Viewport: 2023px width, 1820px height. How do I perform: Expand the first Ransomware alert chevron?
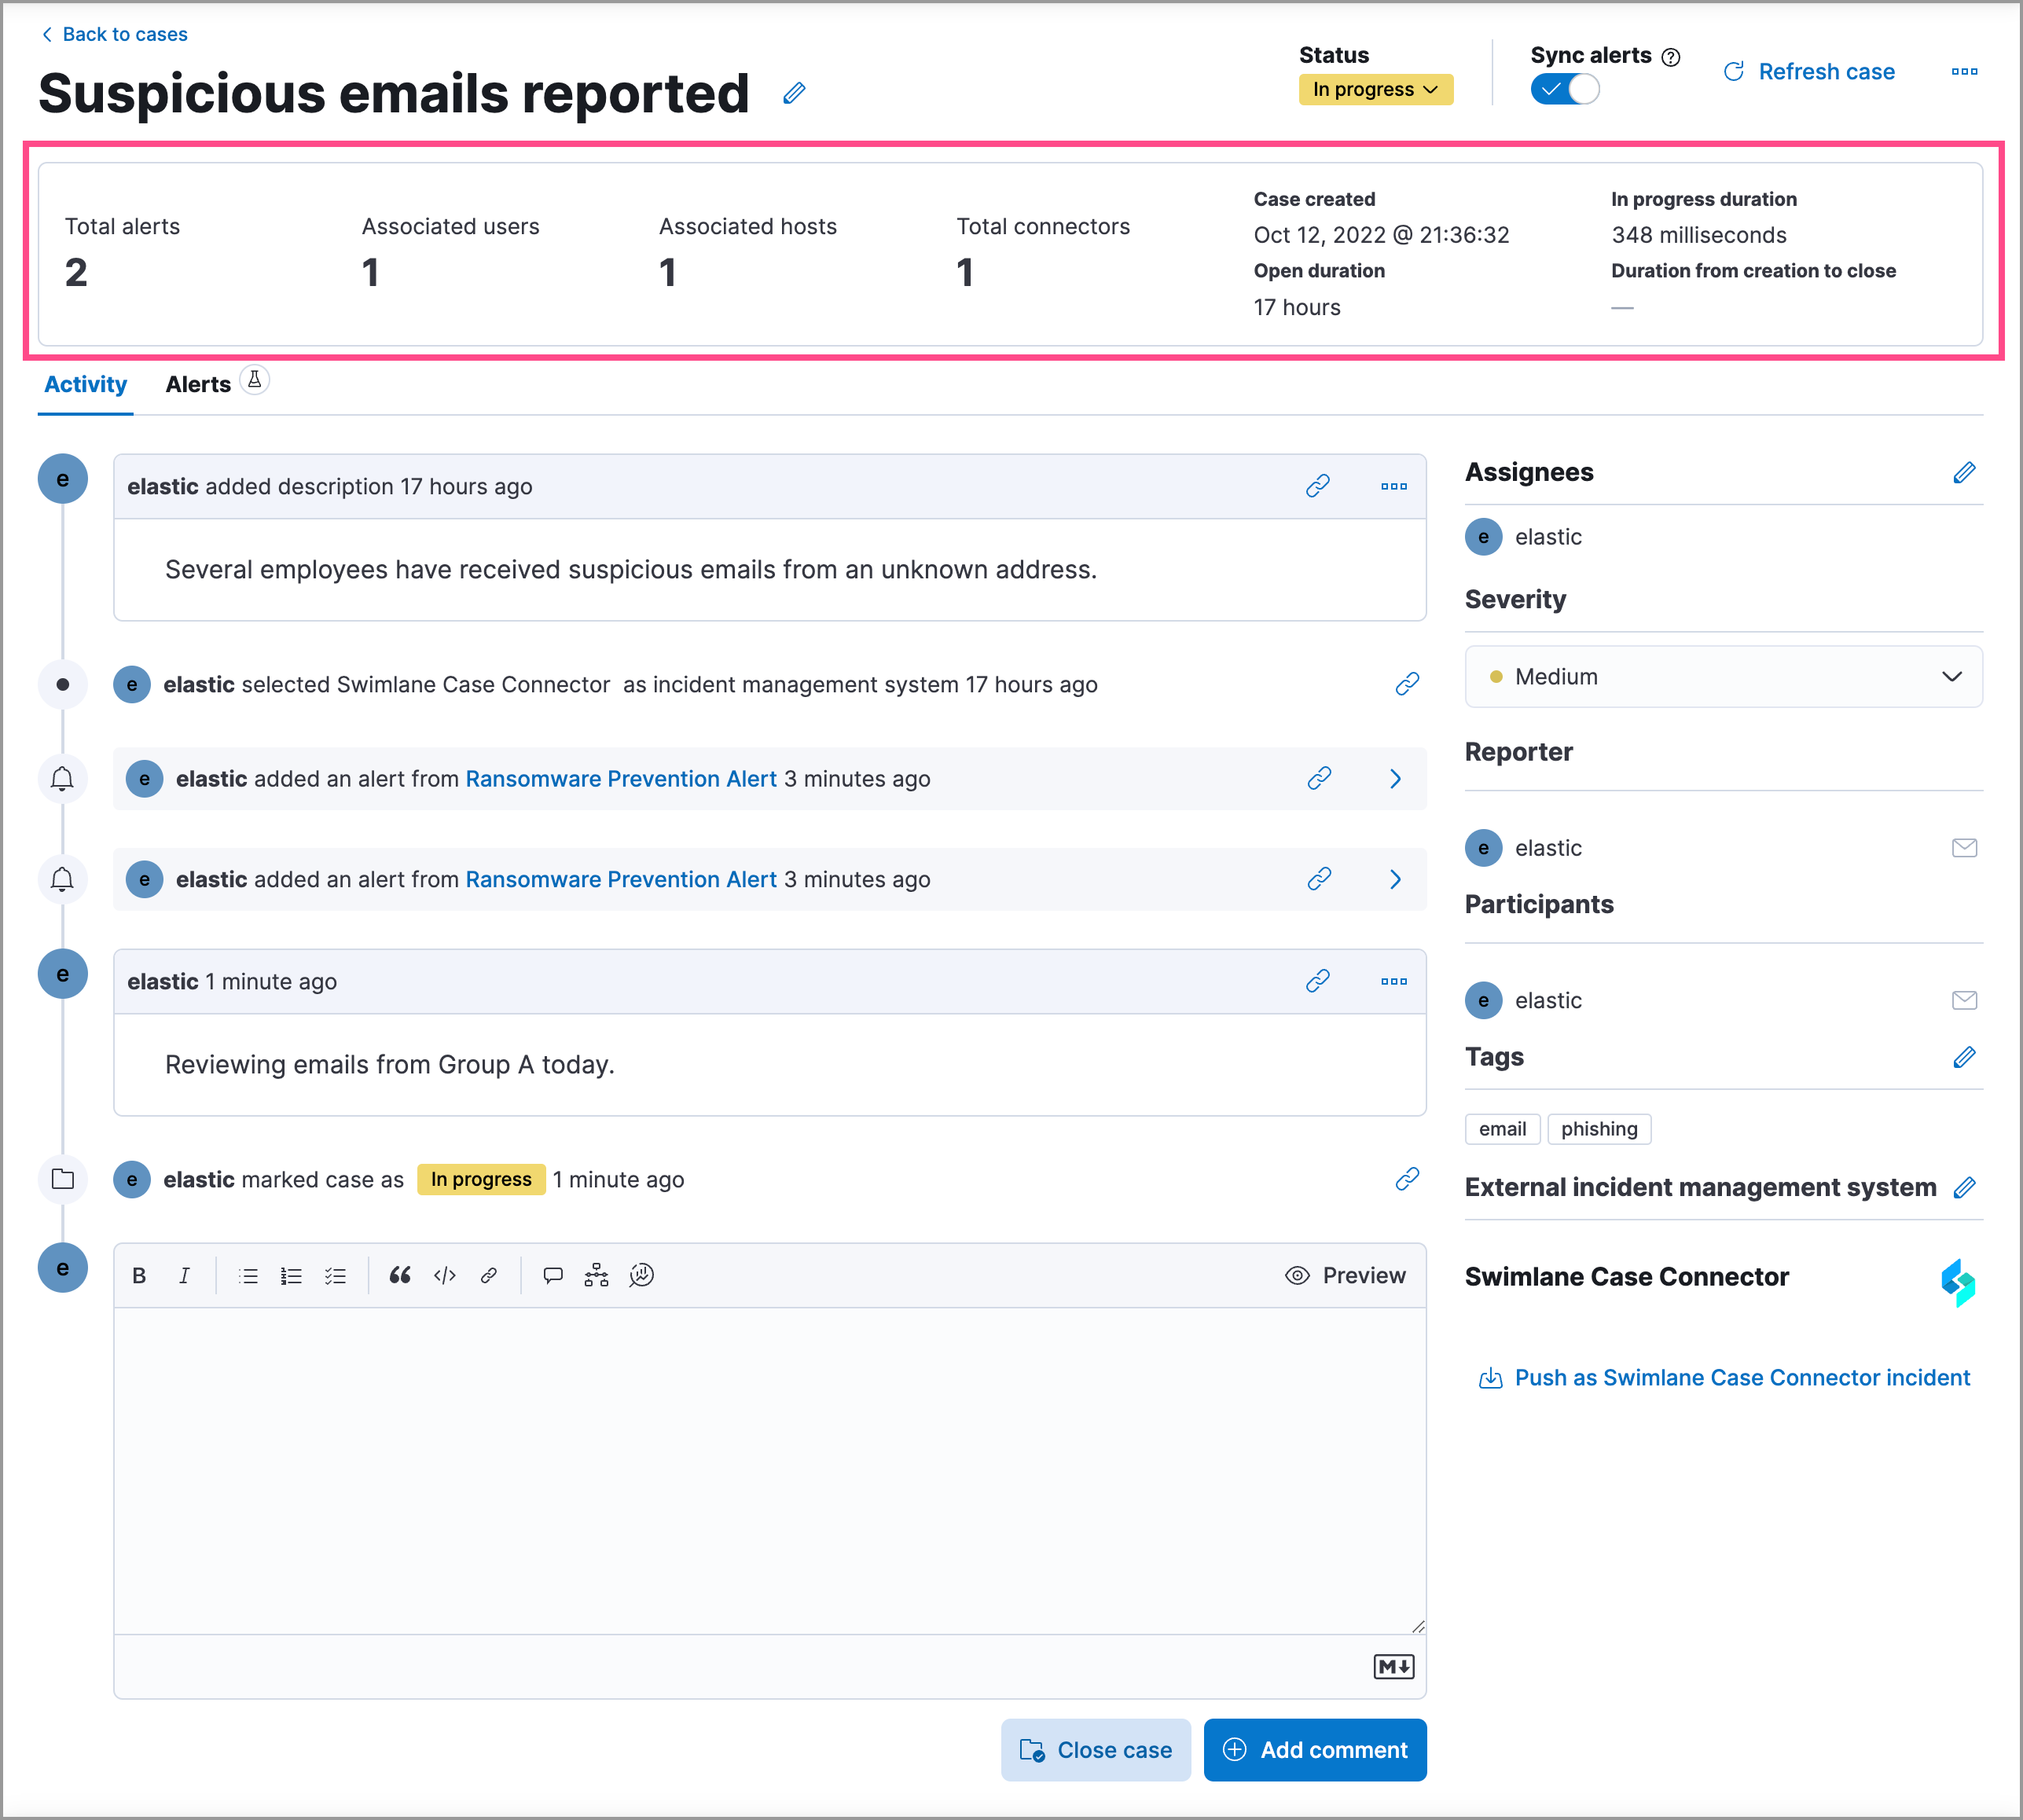tap(1395, 779)
